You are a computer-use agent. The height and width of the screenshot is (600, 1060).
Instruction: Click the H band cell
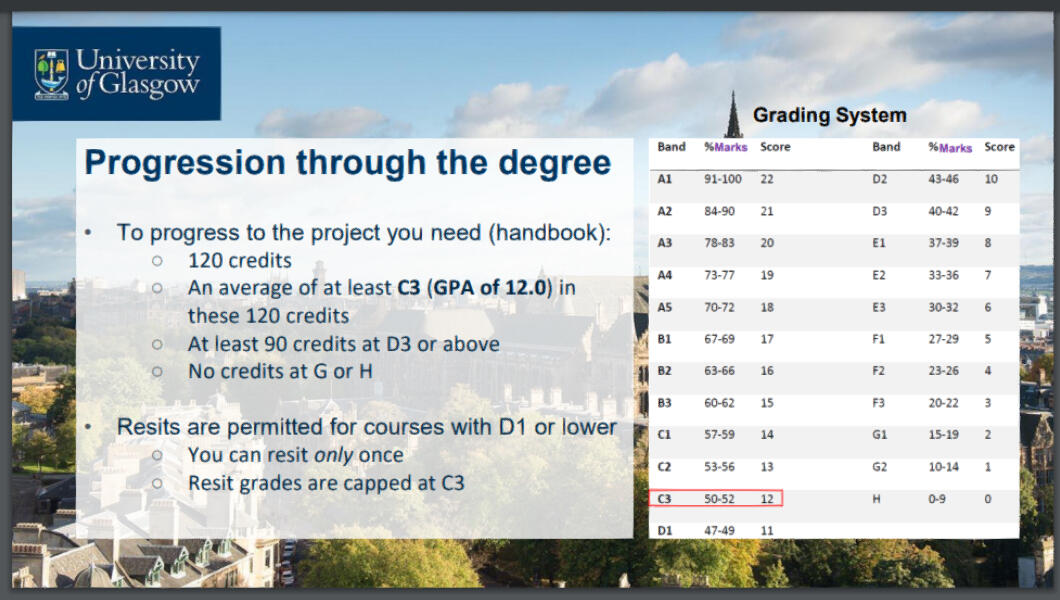tap(876, 499)
